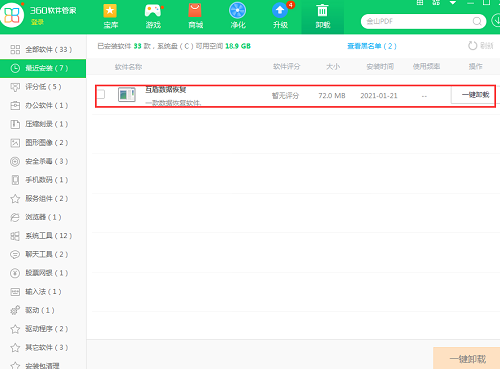Open 手机数码 (1) category
This screenshot has height=369, width=500.
click(43, 180)
